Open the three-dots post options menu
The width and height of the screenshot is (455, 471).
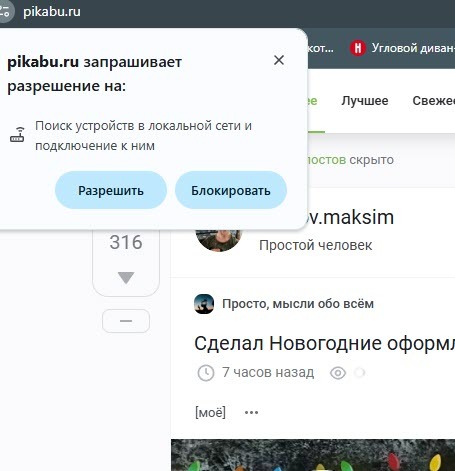click(x=251, y=413)
